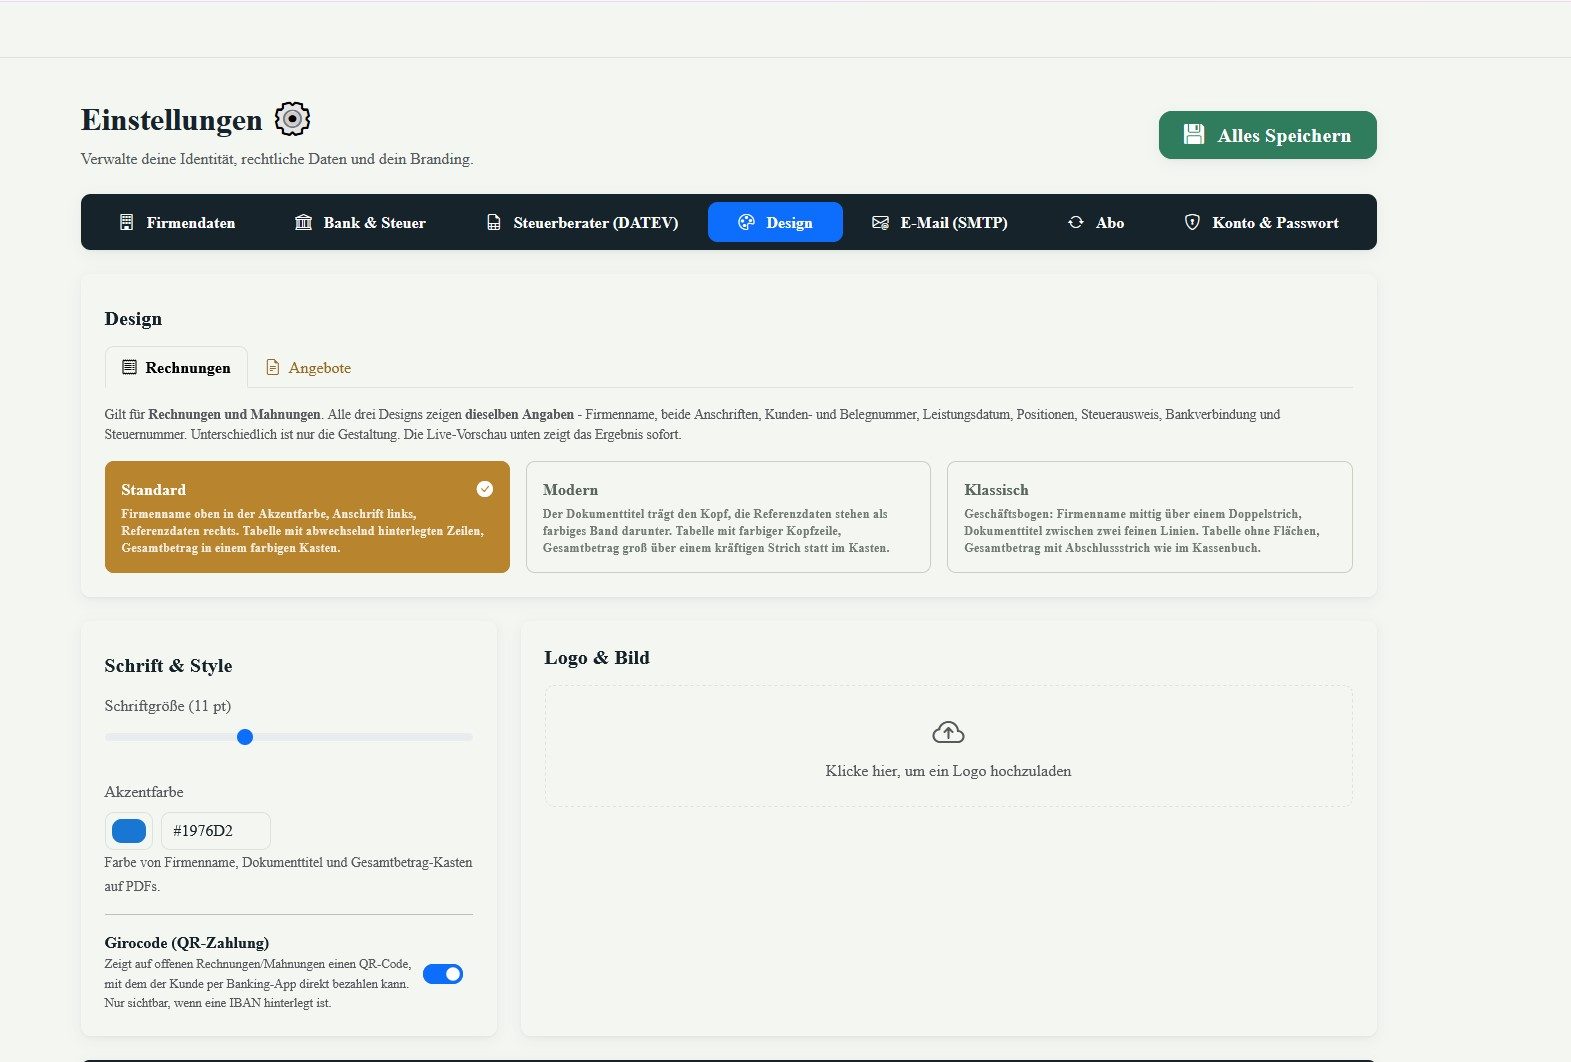Click the cloud upload icon
The height and width of the screenshot is (1062, 1571).
[x=948, y=733]
